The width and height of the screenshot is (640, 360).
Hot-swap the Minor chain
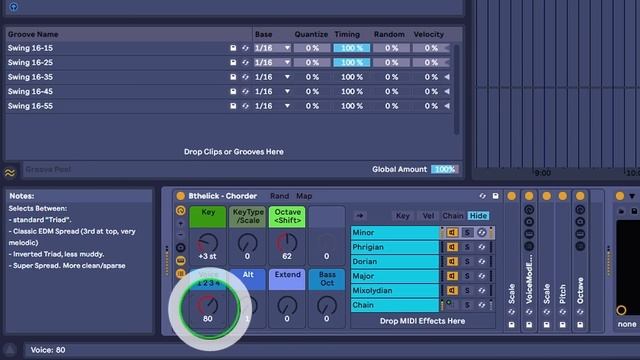pyautogui.click(x=482, y=233)
